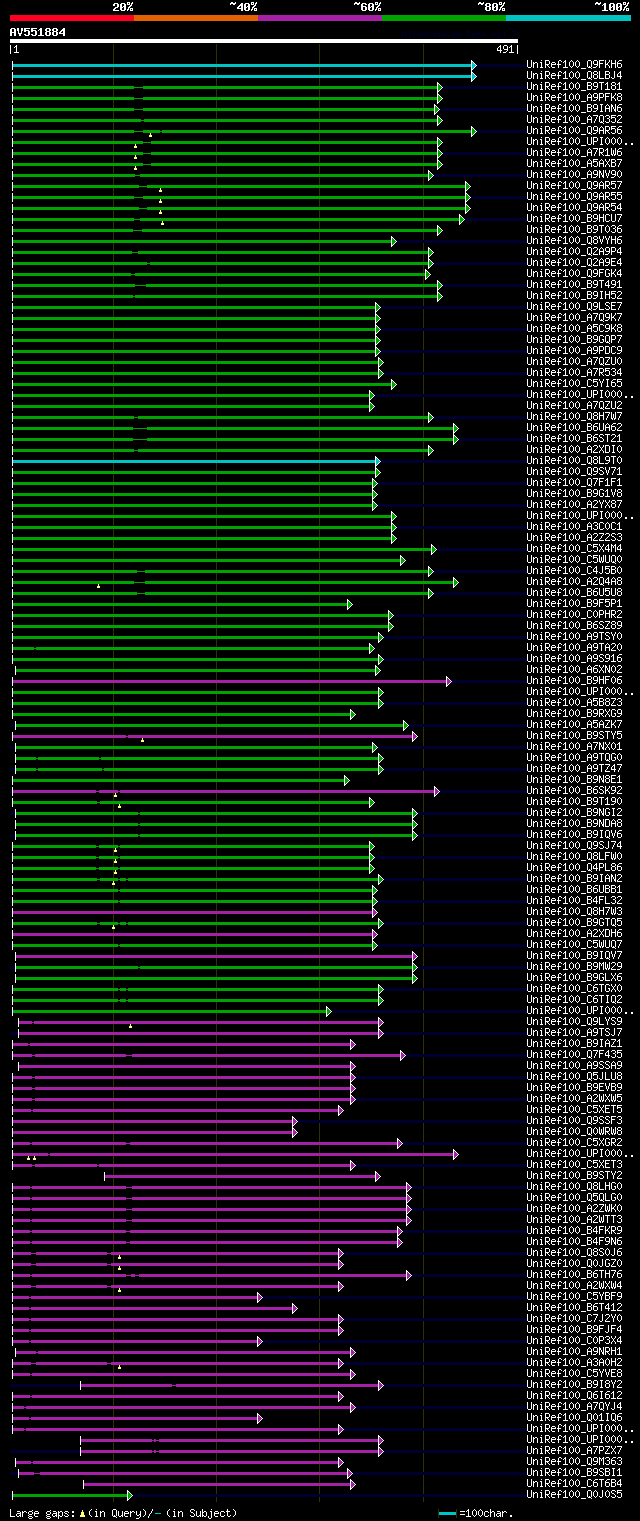640x1521 pixels.
Task: Click the white query bar under AV551884
Action: (x=264, y=41)
